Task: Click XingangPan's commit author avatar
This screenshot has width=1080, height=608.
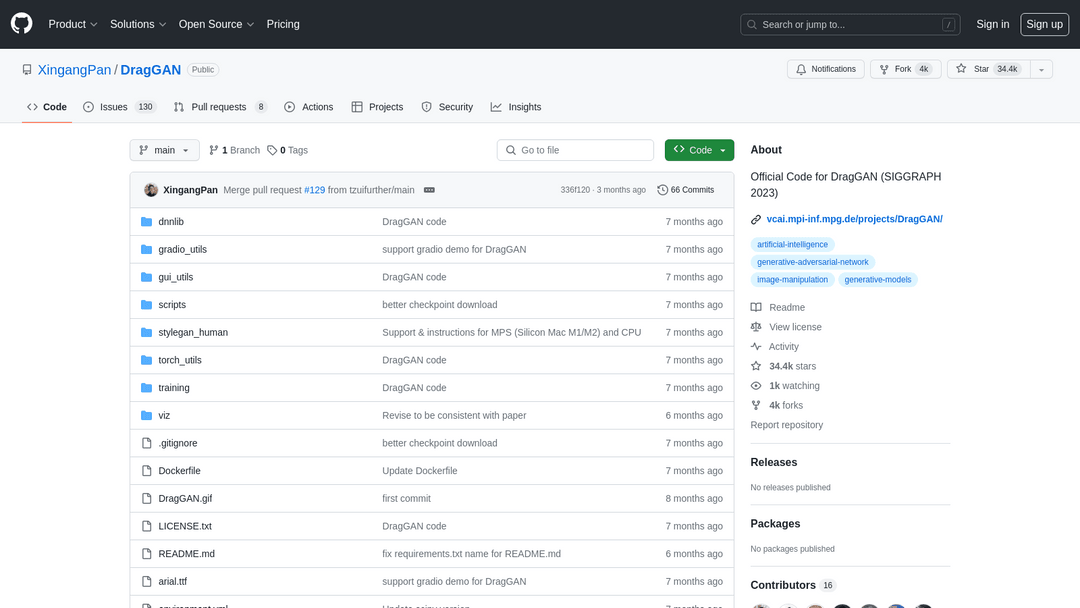Action: point(151,190)
